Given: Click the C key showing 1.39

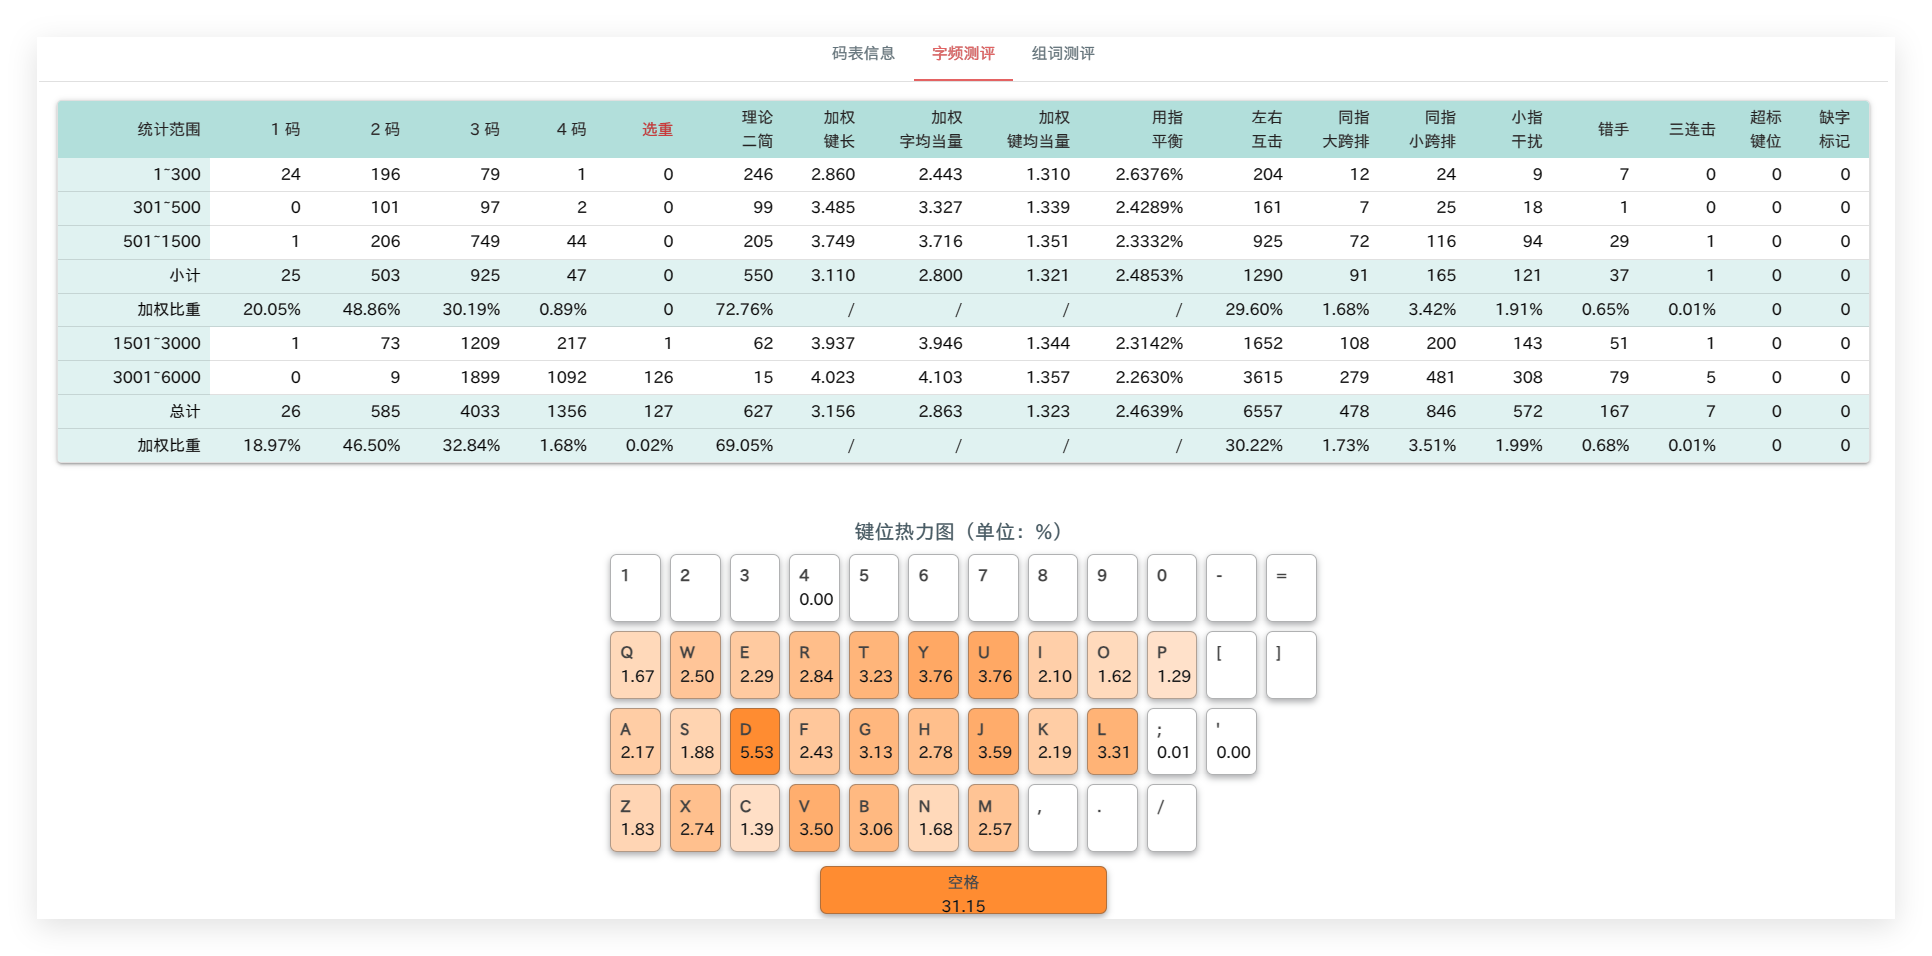Looking at the screenshot, I should (x=755, y=818).
